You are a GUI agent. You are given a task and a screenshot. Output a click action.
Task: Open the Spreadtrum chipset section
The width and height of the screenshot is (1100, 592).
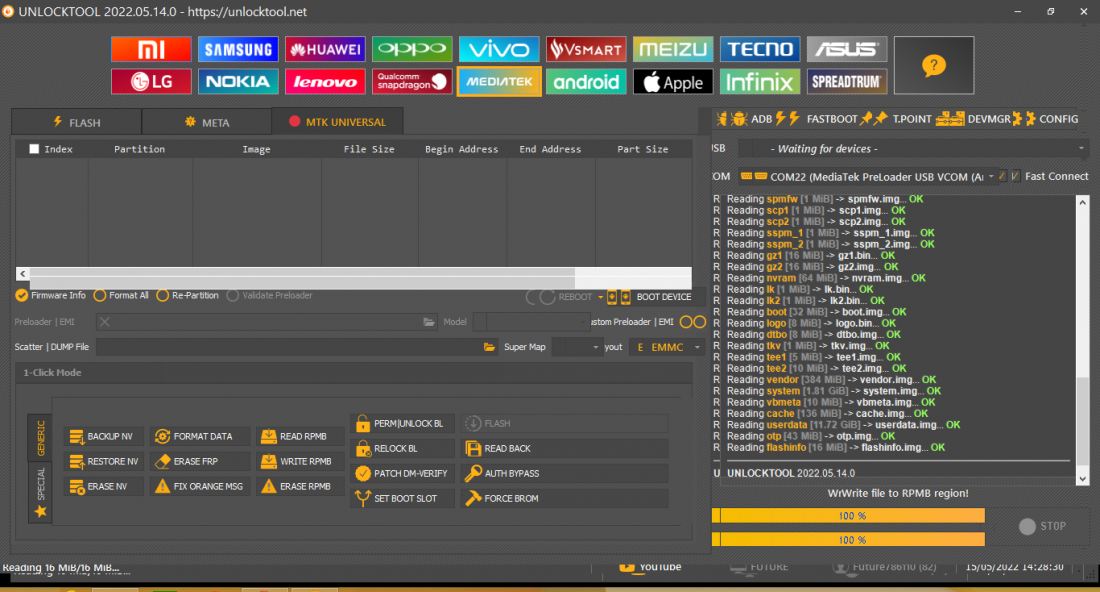point(847,81)
